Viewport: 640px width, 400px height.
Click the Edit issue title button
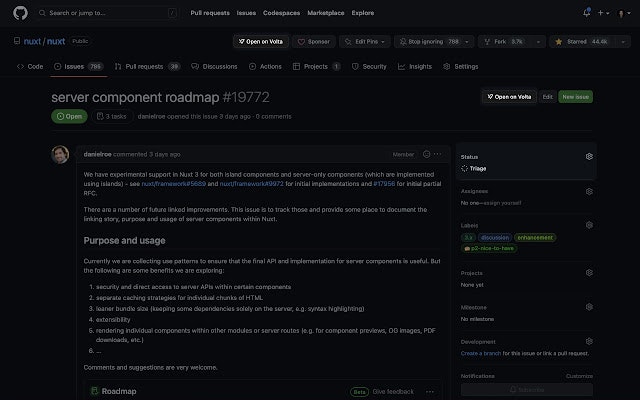pos(547,97)
